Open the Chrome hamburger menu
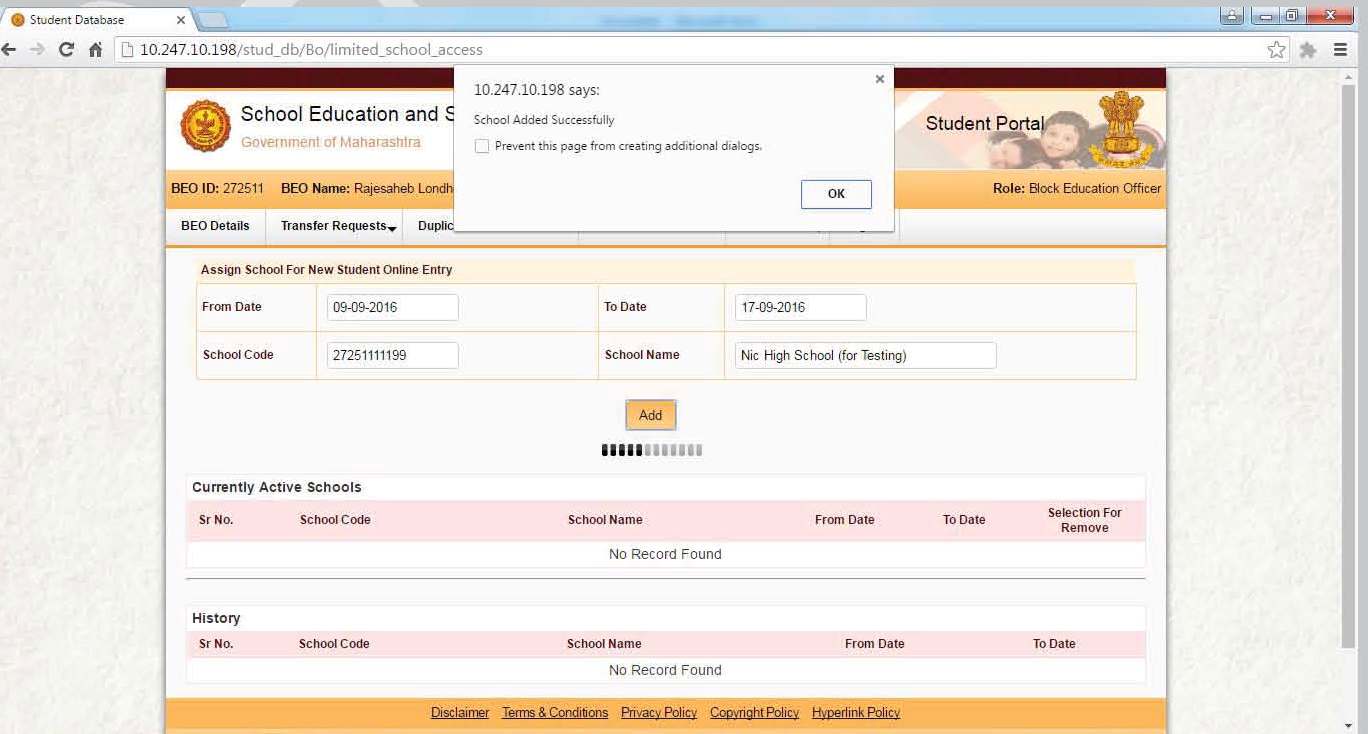 pyautogui.click(x=1340, y=48)
